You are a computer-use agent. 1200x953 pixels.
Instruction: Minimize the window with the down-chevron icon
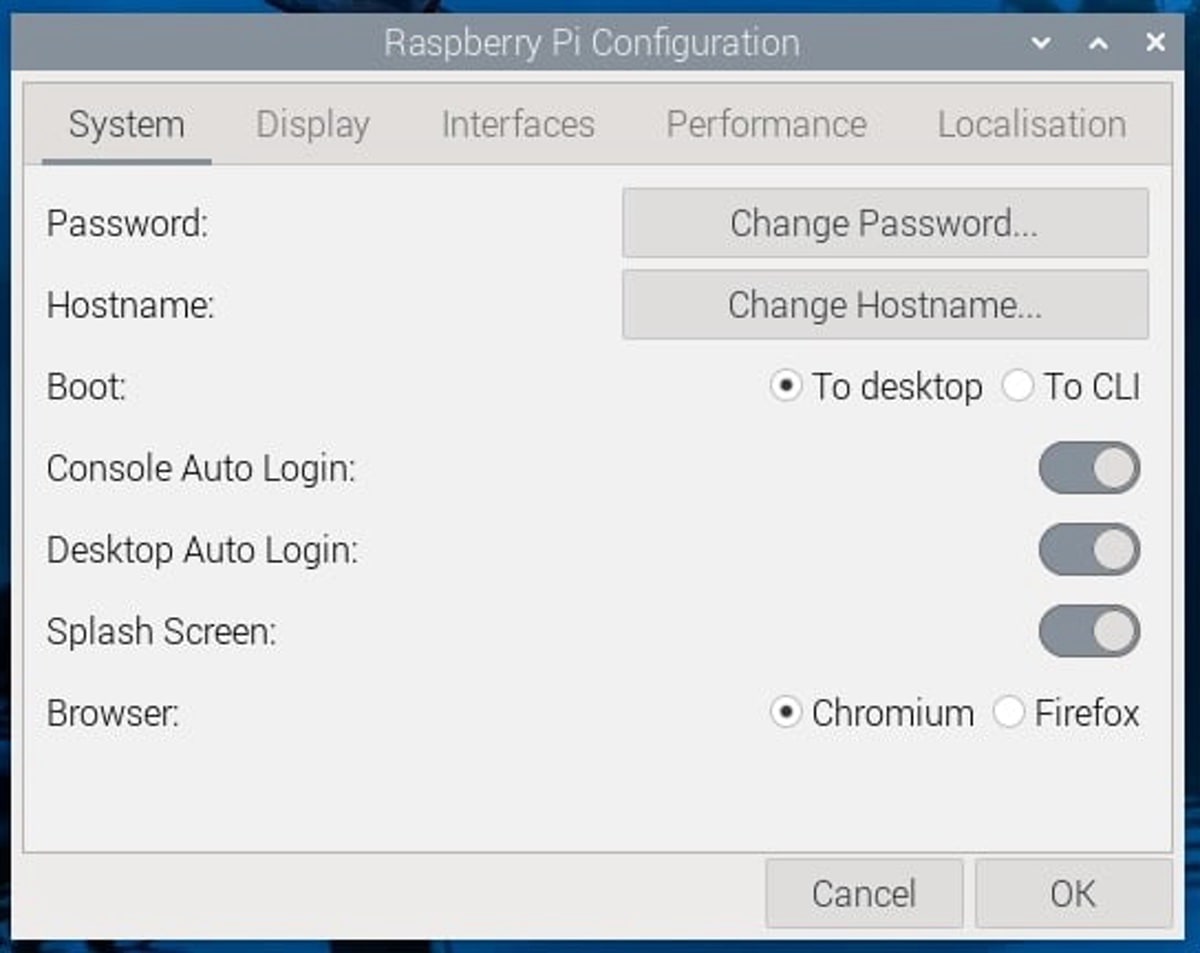point(1041,43)
